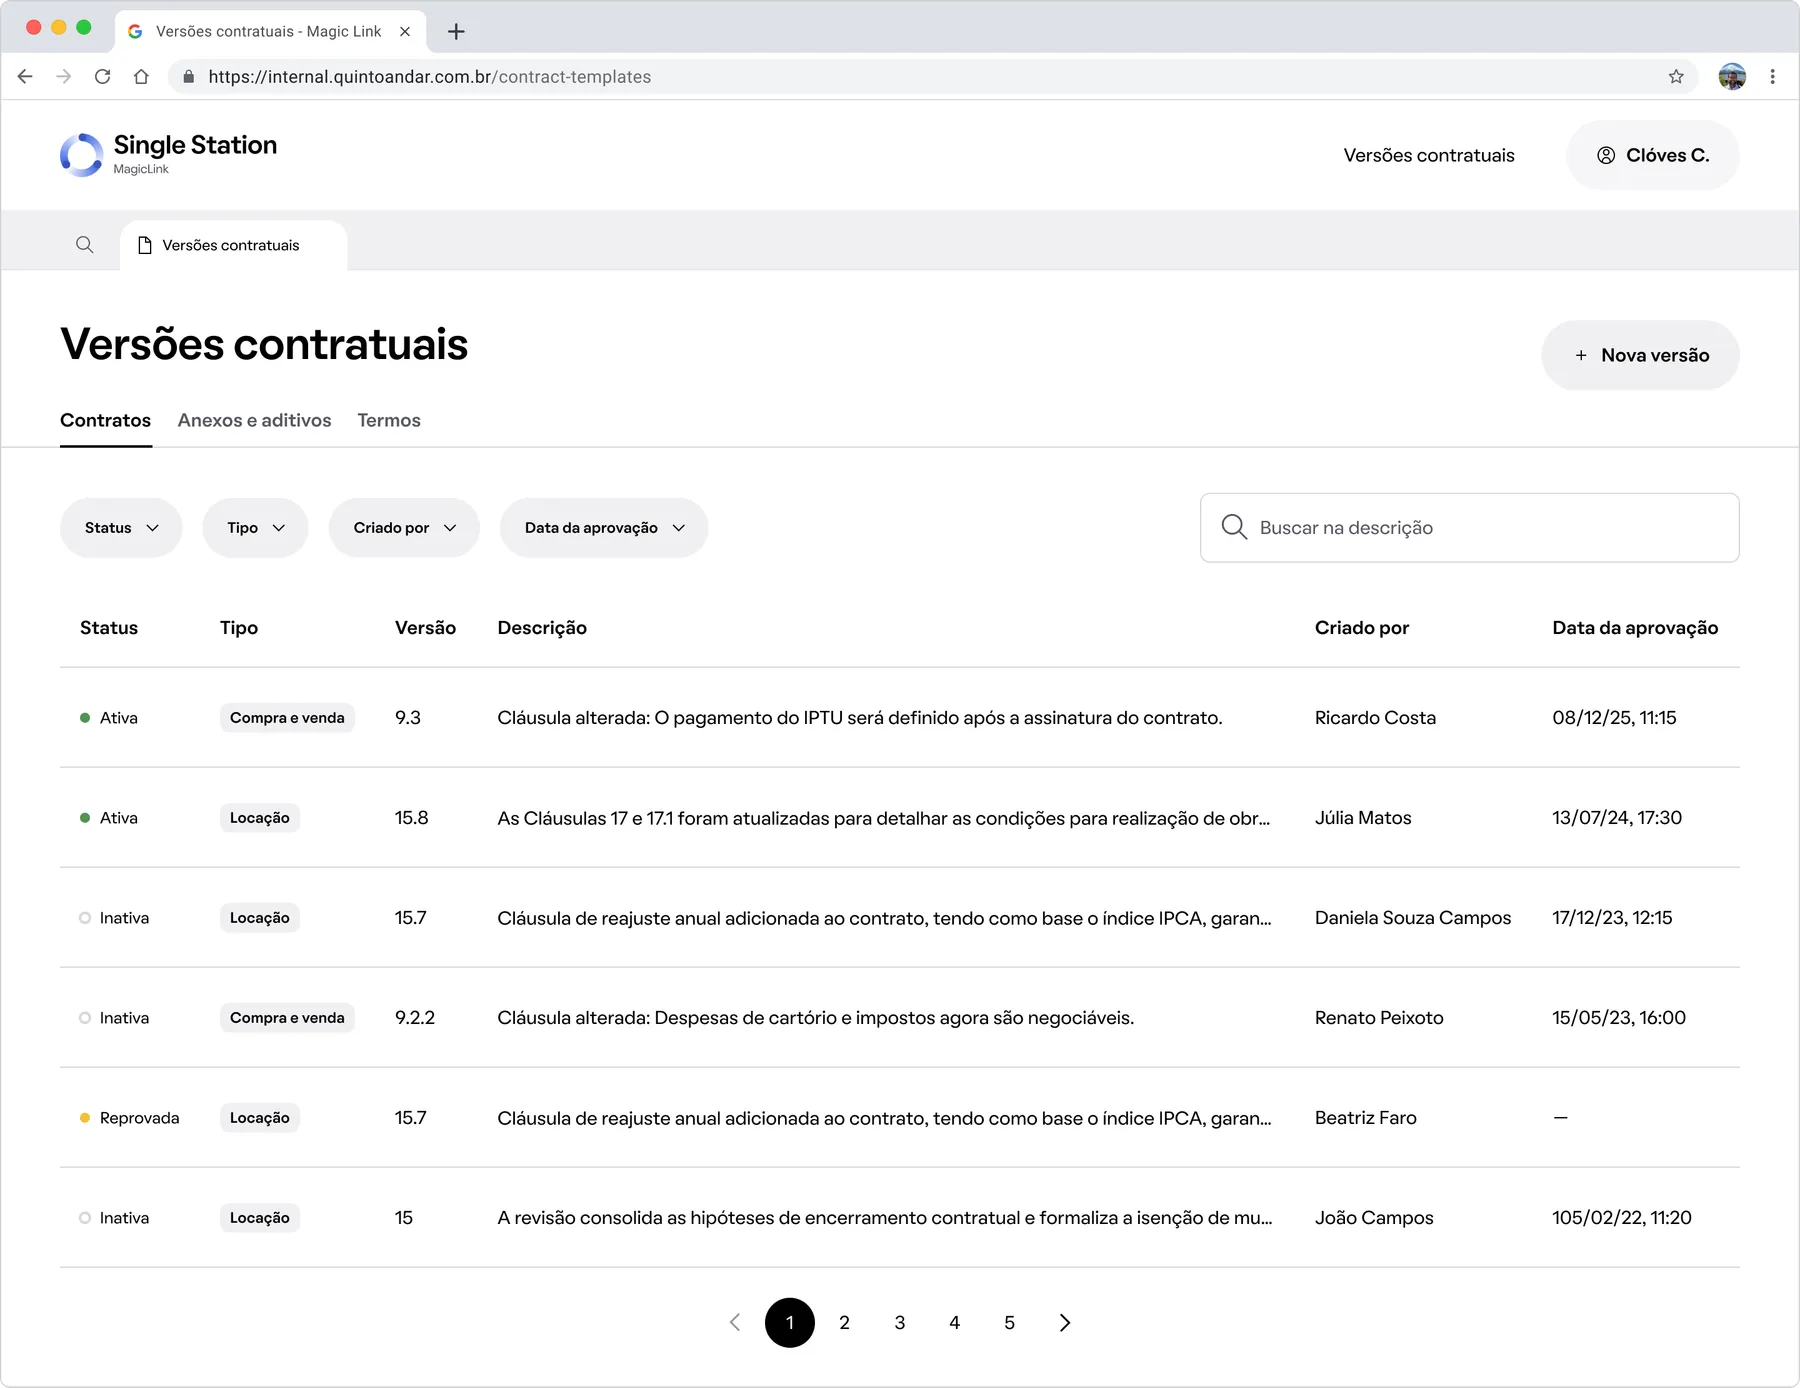The width and height of the screenshot is (1800, 1388).
Task: Click the version 9.3 description text
Action: click(x=860, y=718)
